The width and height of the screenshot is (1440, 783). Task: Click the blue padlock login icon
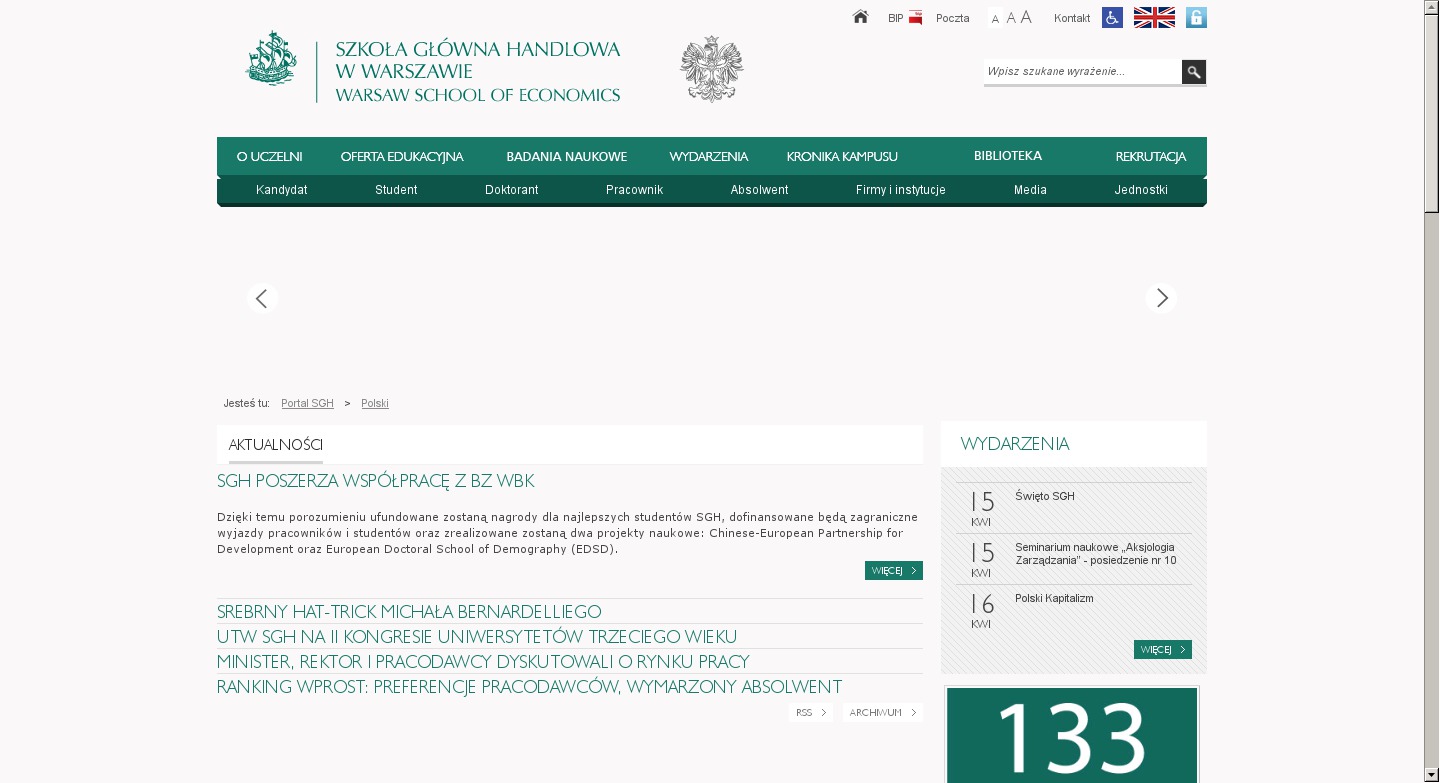(x=1196, y=18)
